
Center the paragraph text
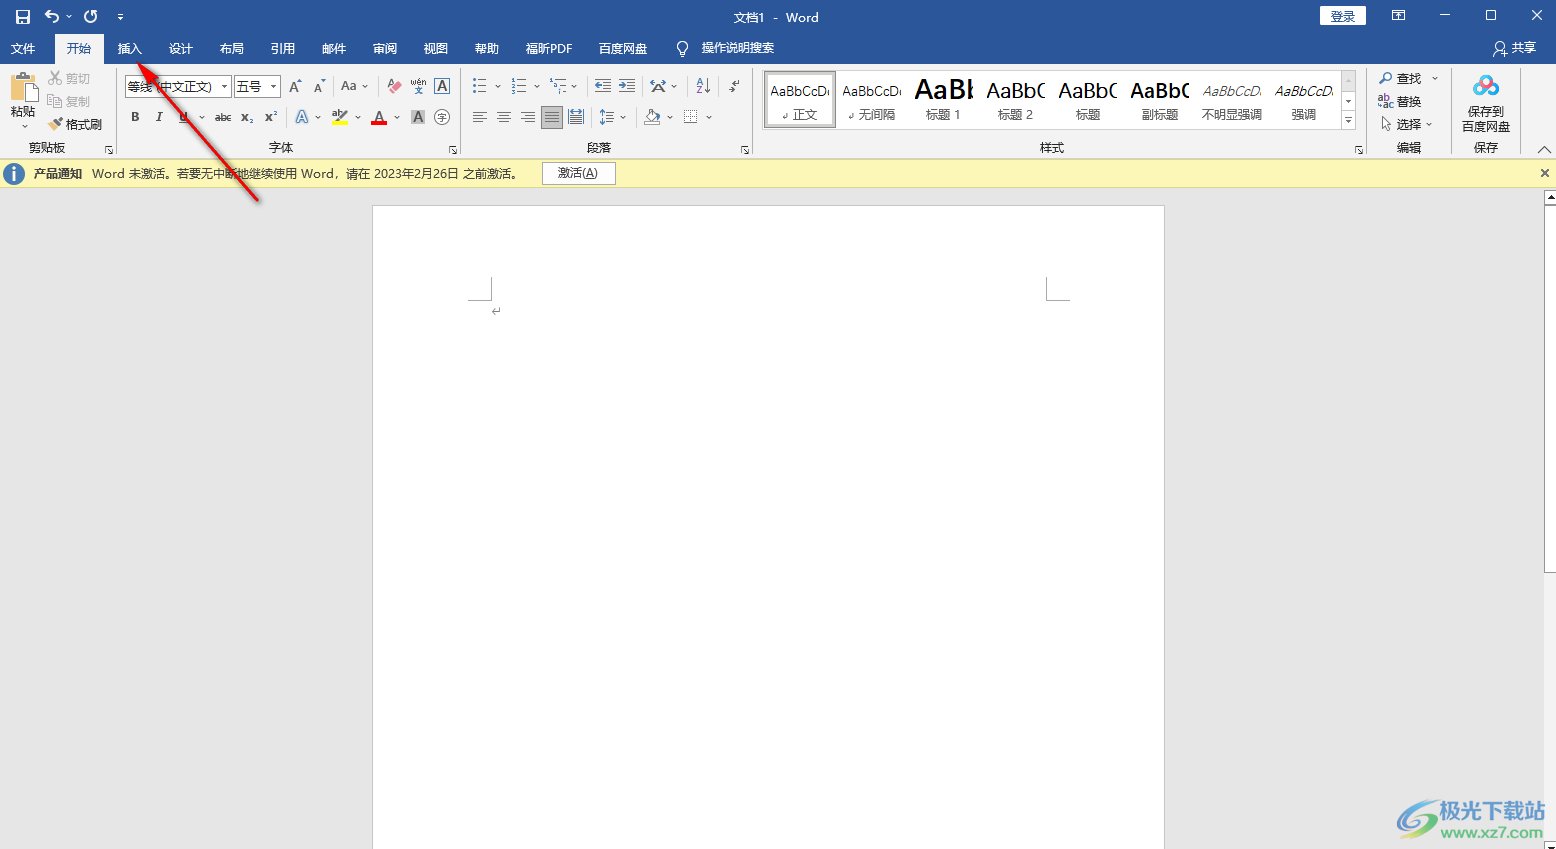(504, 117)
